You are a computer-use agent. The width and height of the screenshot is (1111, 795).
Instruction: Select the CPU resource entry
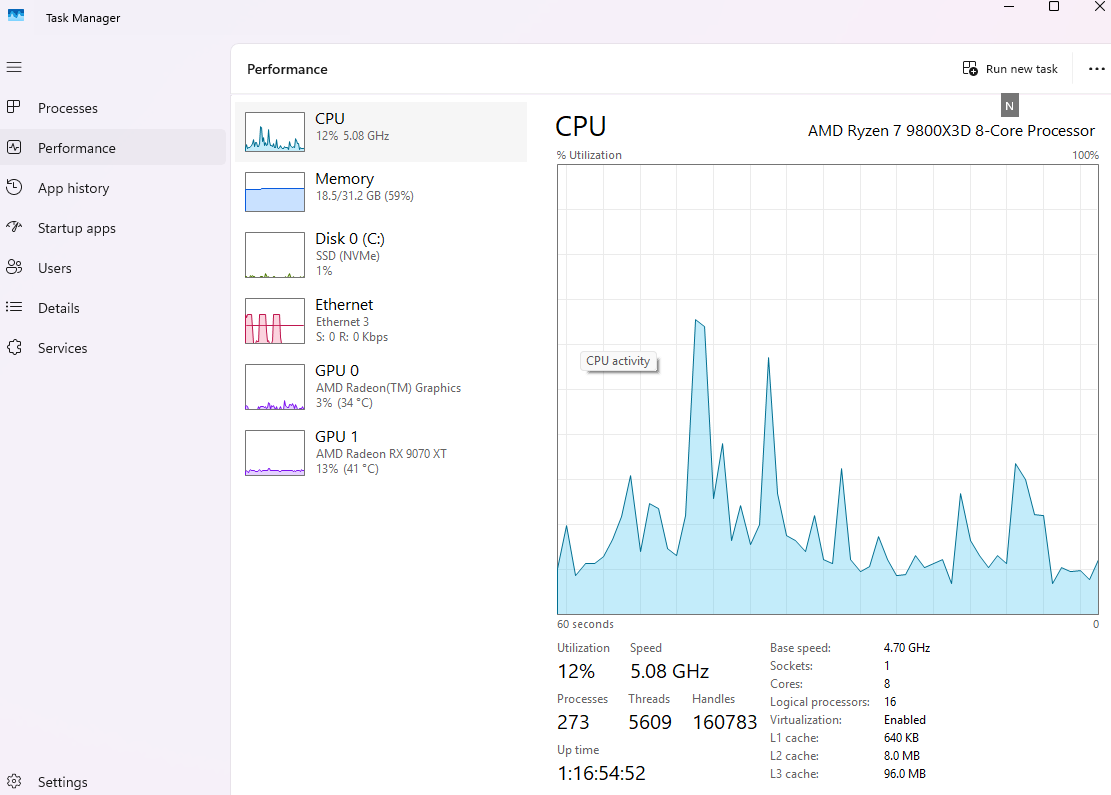[380, 131]
